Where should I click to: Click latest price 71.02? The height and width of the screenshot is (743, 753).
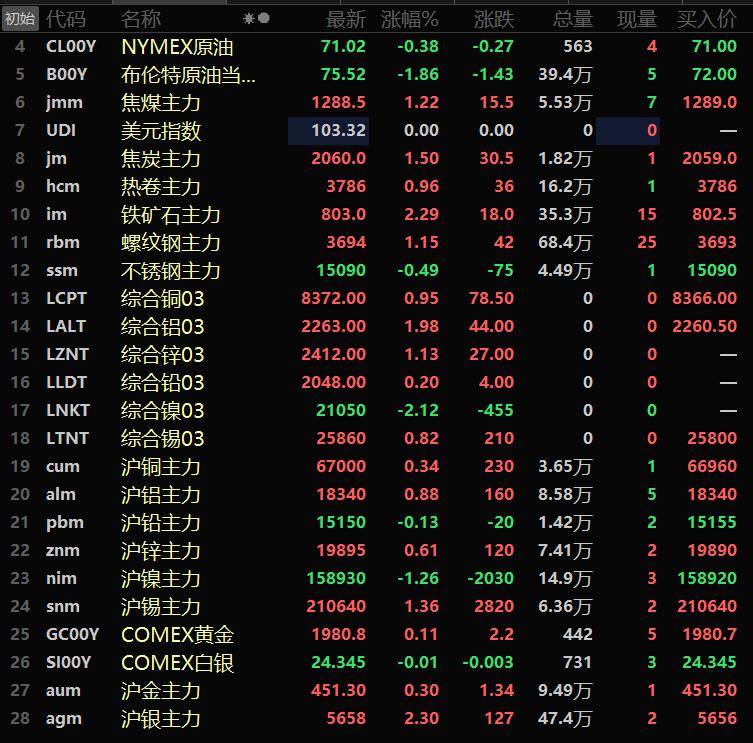[343, 47]
